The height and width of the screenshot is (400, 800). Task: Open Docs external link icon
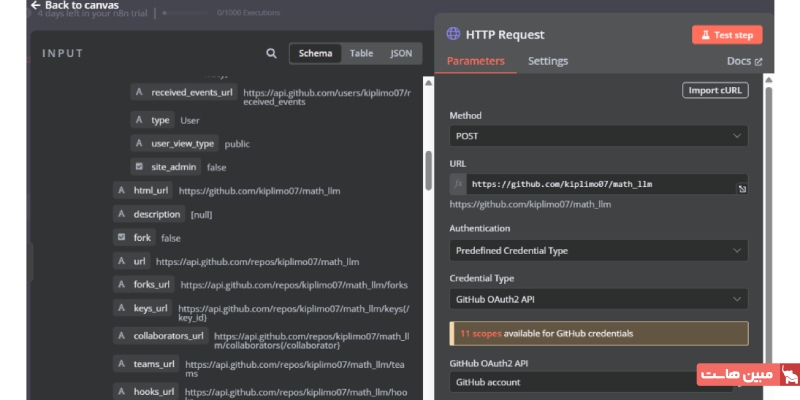point(758,61)
